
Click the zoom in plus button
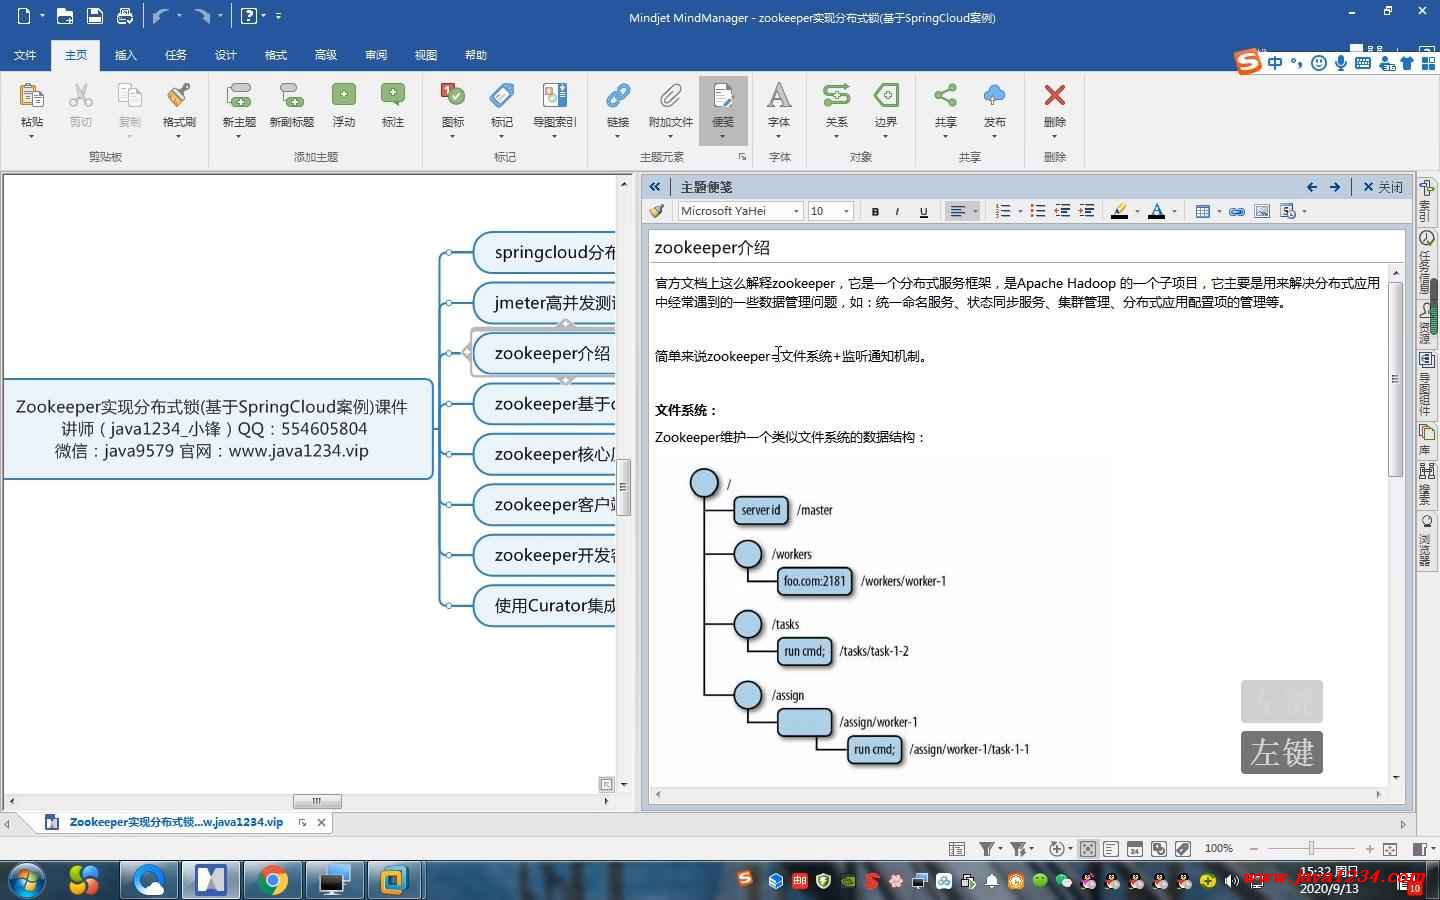(1370, 849)
